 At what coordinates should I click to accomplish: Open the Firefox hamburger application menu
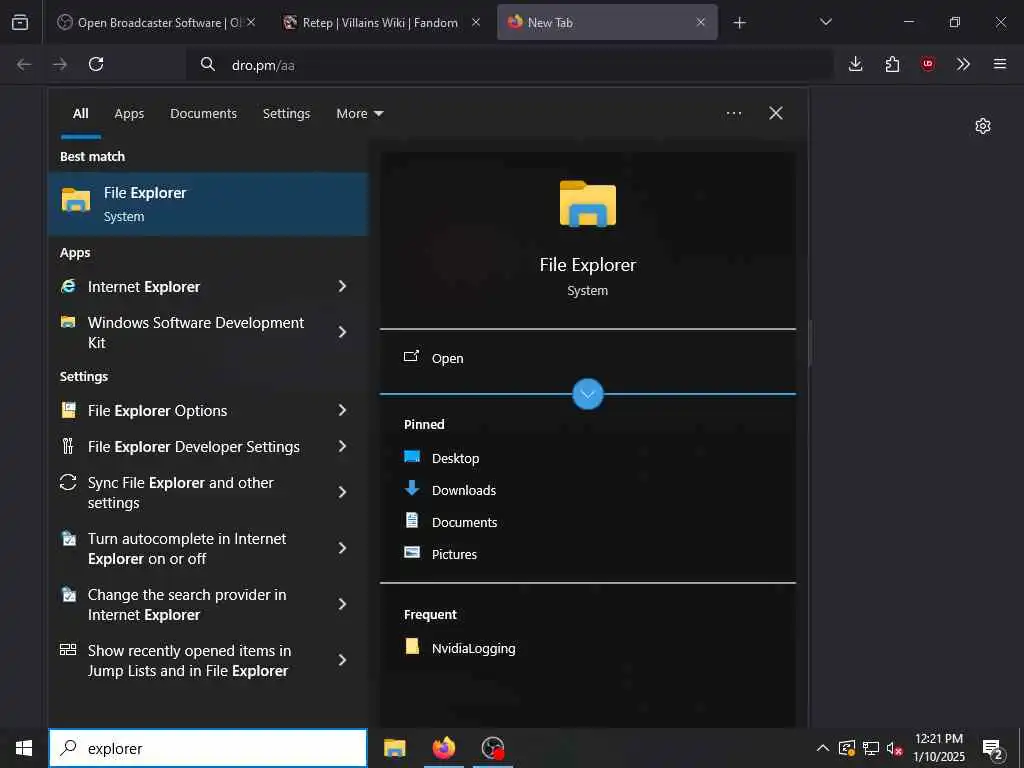pos(1000,64)
